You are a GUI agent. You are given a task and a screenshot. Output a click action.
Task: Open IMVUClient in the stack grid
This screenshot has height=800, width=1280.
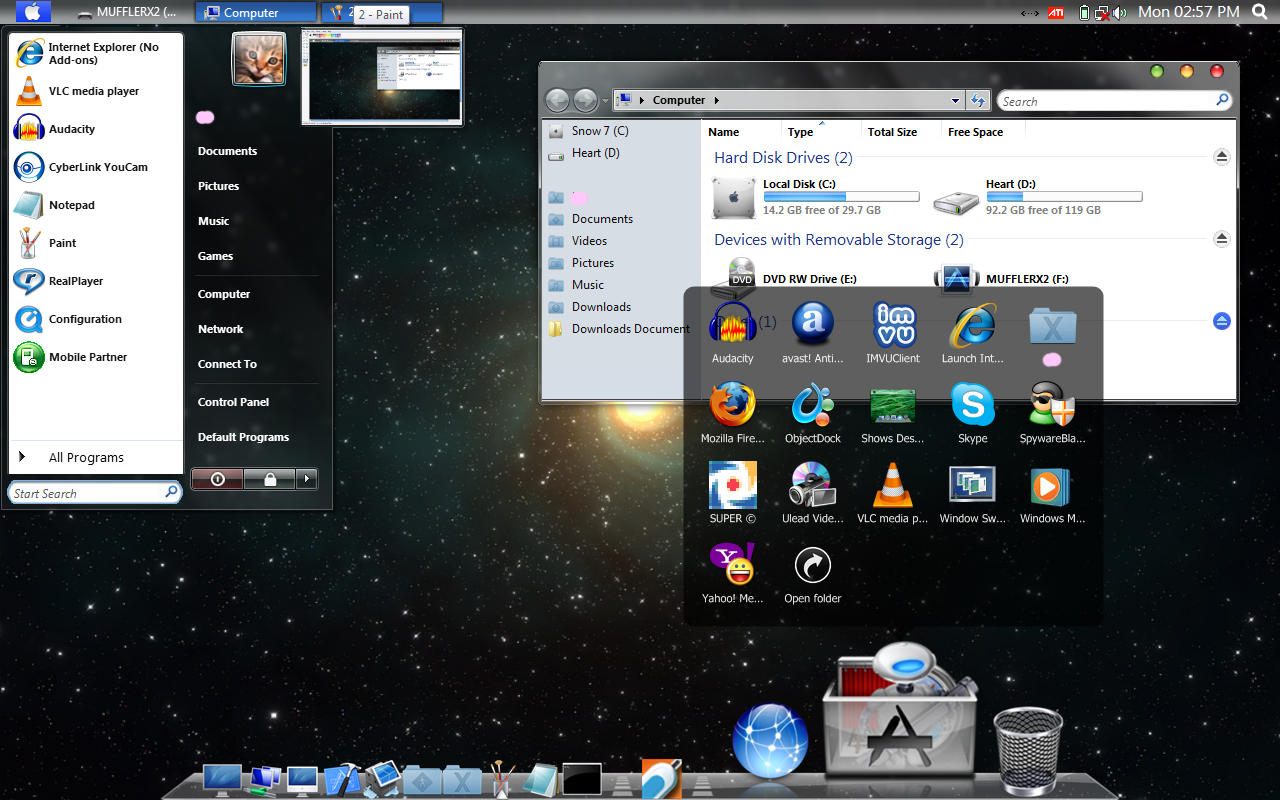pos(895,325)
